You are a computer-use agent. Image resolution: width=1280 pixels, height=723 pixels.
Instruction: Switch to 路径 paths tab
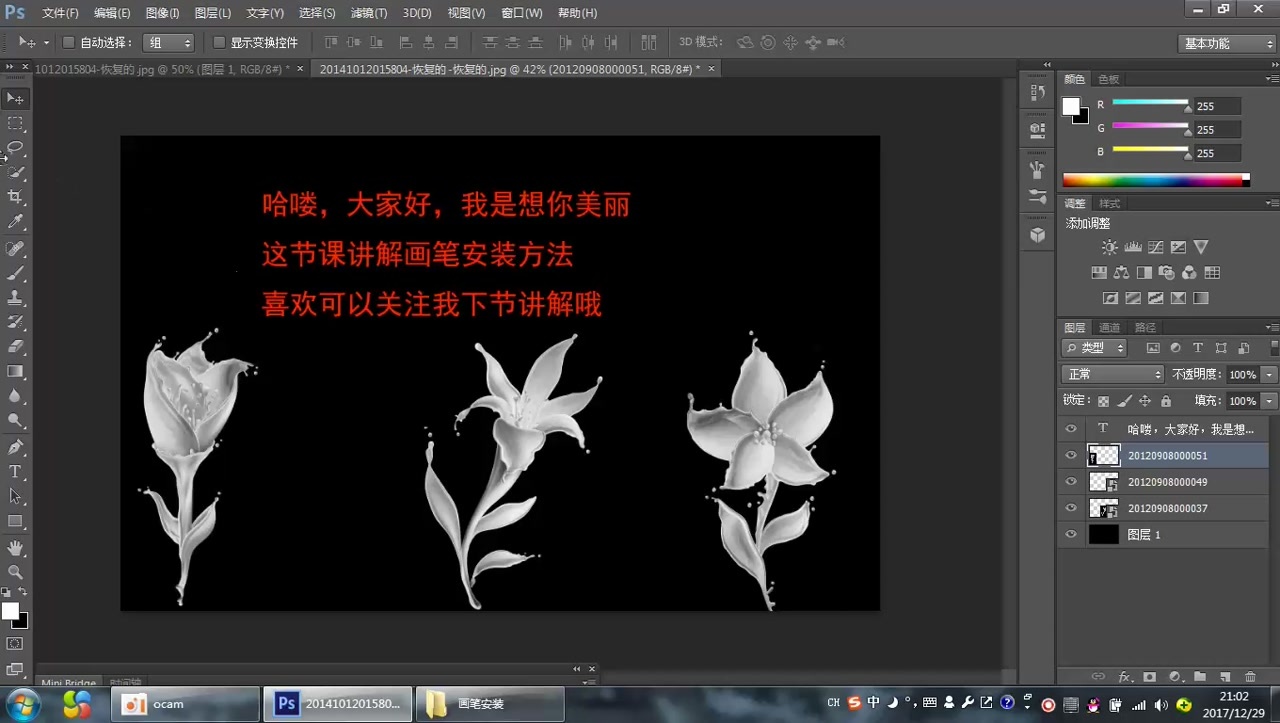(x=1145, y=327)
